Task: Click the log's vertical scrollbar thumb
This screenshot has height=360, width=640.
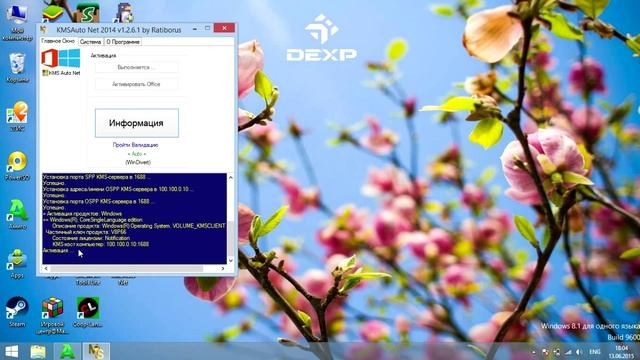Action: [x=231, y=238]
